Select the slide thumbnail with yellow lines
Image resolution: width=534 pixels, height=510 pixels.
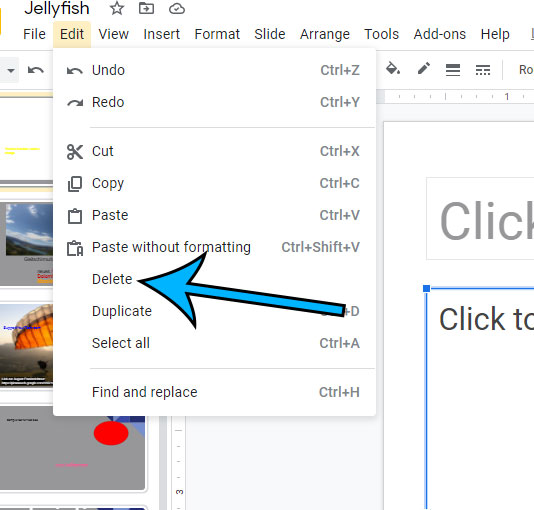click(27, 141)
